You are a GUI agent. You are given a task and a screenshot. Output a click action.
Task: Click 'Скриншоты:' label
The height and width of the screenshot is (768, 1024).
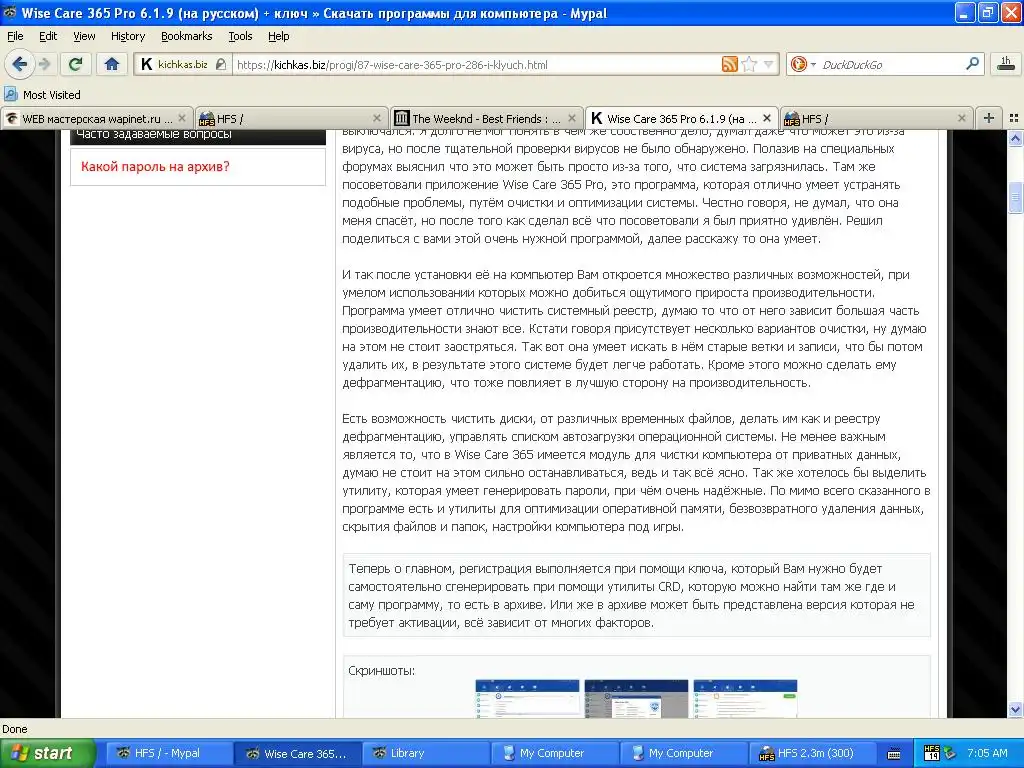coord(381,671)
